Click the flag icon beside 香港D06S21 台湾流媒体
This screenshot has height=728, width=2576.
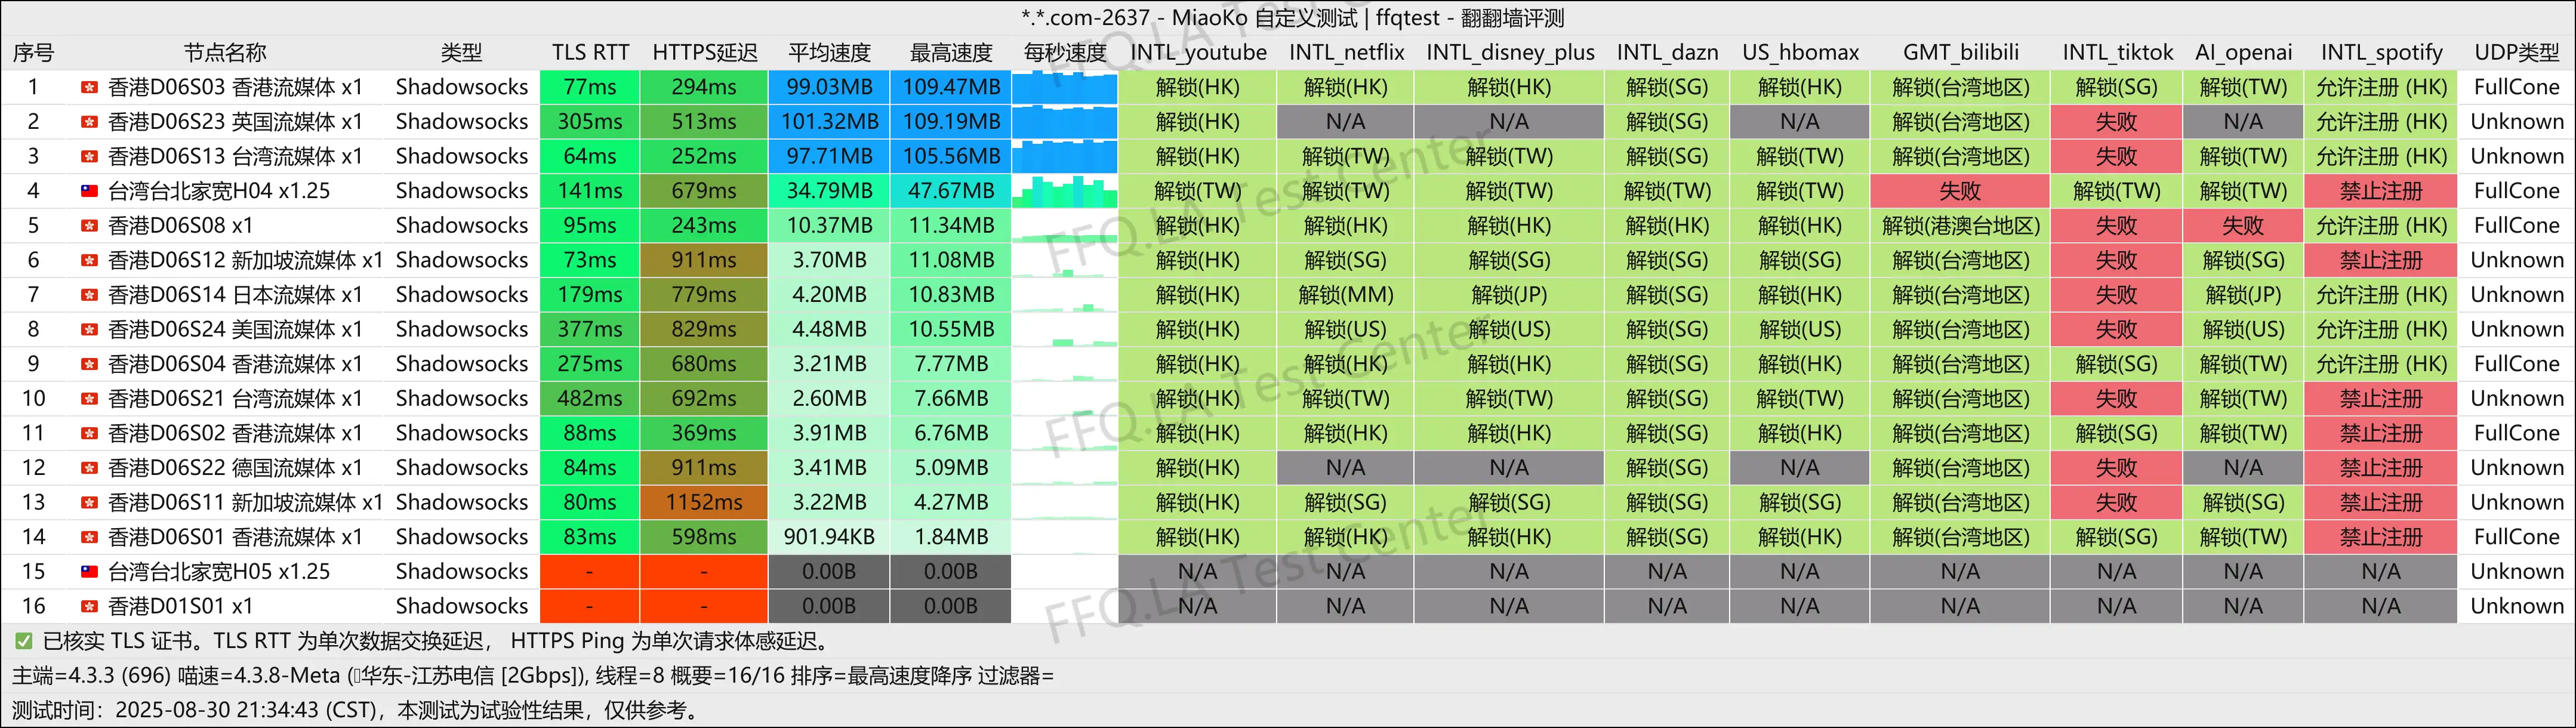pyautogui.click(x=89, y=399)
